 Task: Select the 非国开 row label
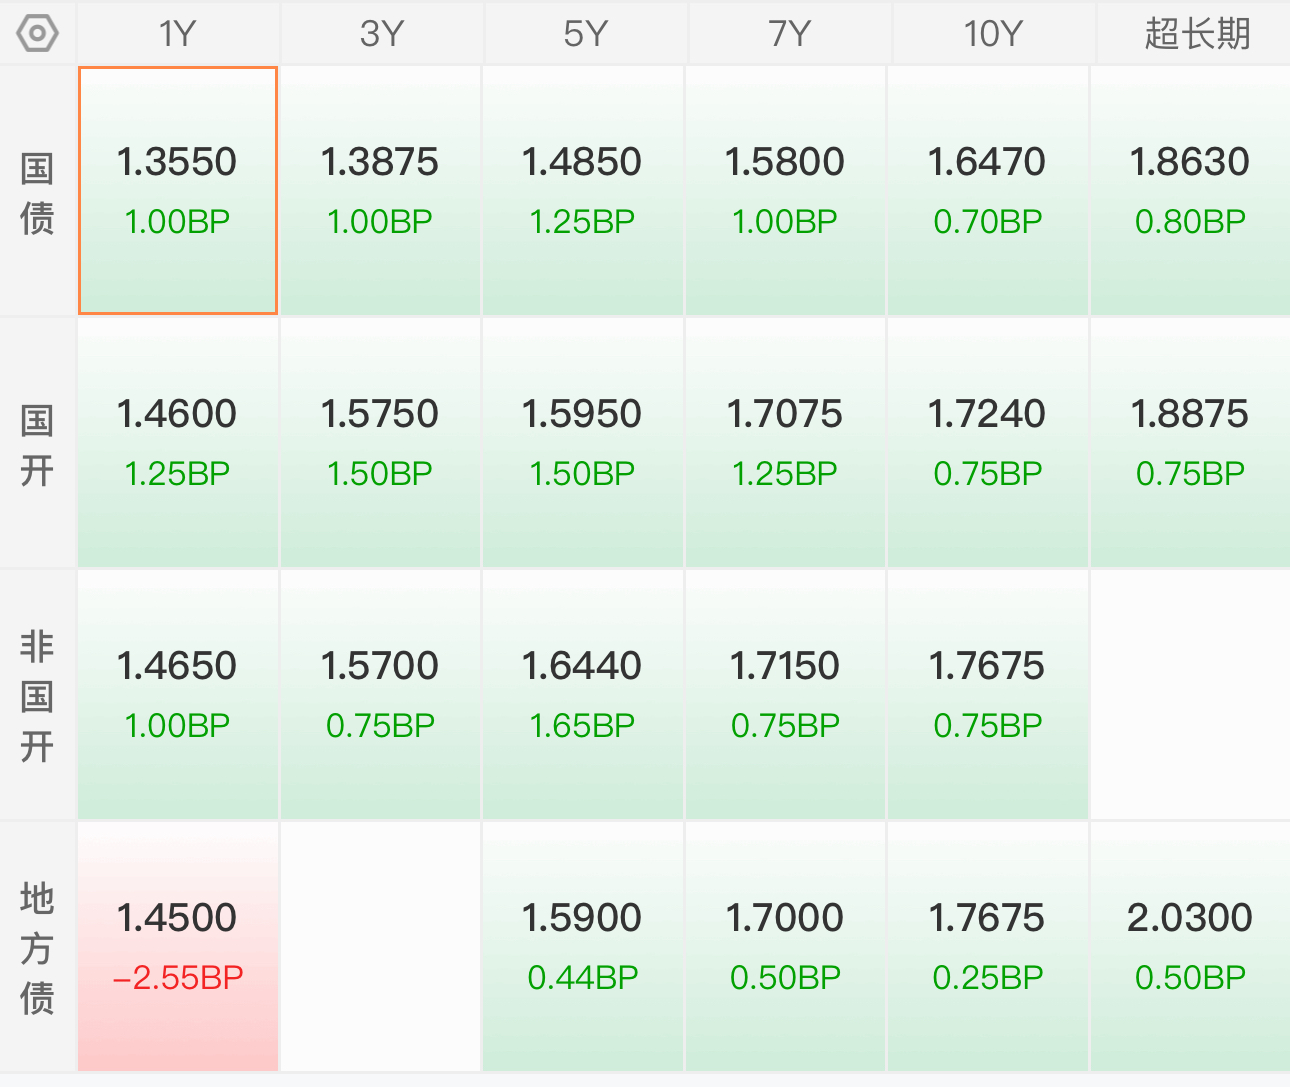(x=37, y=696)
